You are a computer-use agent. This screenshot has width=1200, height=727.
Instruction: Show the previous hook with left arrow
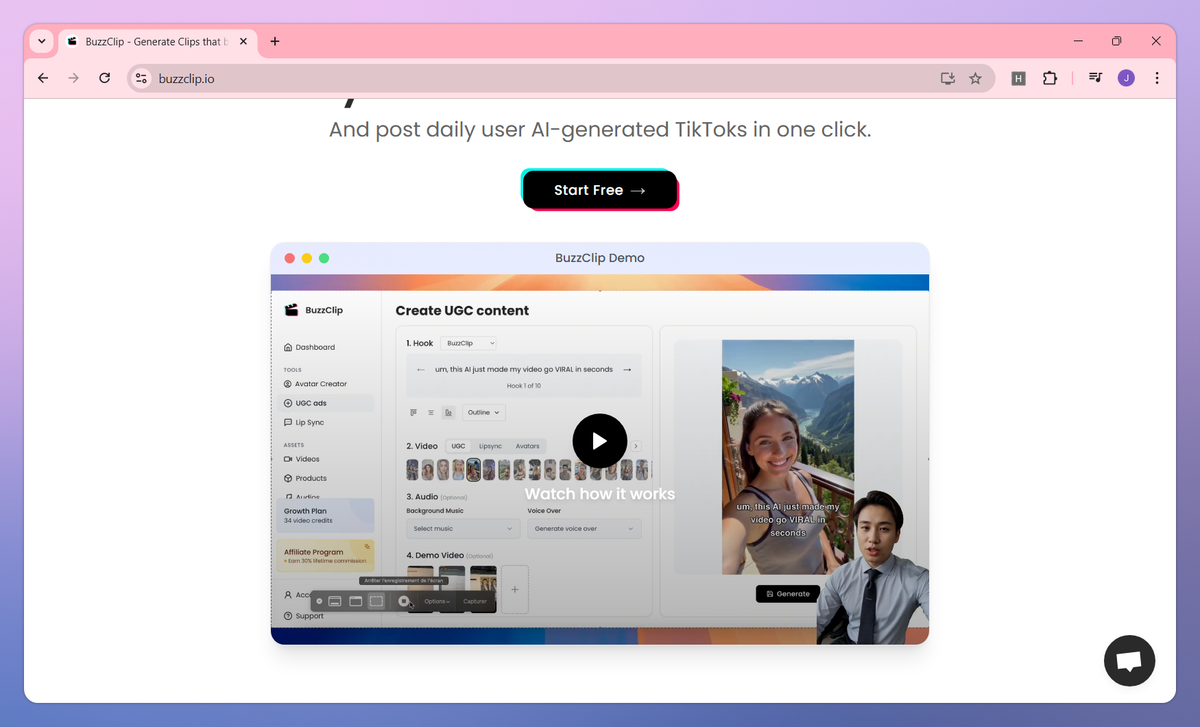tap(421, 369)
